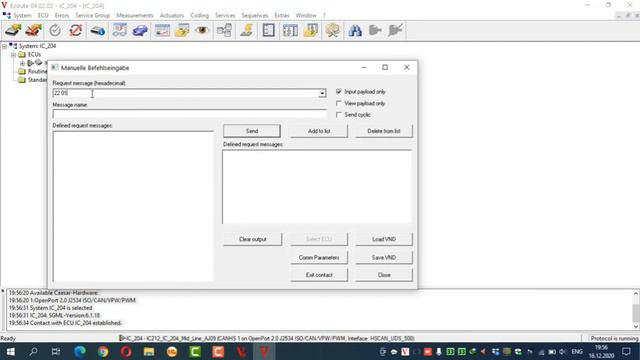This screenshot has height=360, width=640.
Task: Click the yellow folder window toolbar icon
Action: tap(182, 31)
